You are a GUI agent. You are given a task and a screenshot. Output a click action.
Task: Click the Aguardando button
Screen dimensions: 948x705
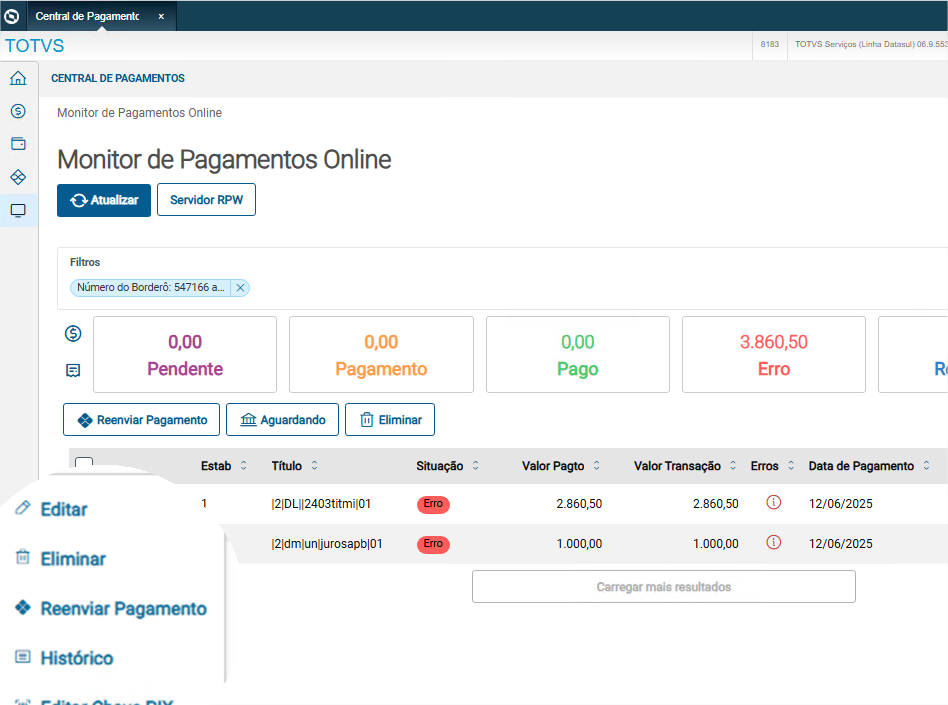pyautogui.click(x=282, y=420)
